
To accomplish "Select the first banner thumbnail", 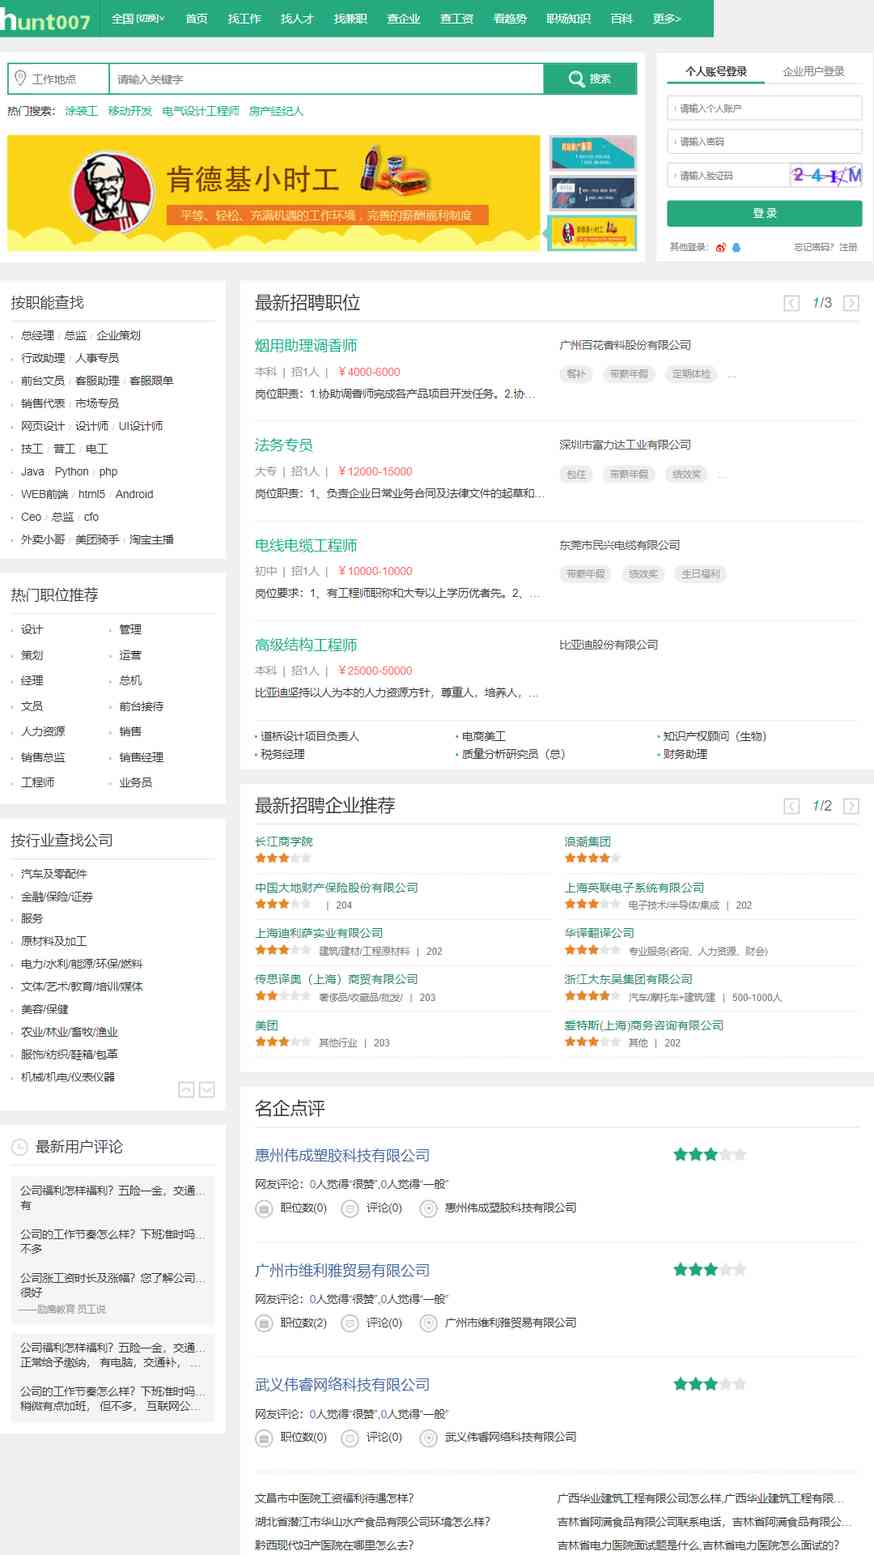I will tap(593, 152).
